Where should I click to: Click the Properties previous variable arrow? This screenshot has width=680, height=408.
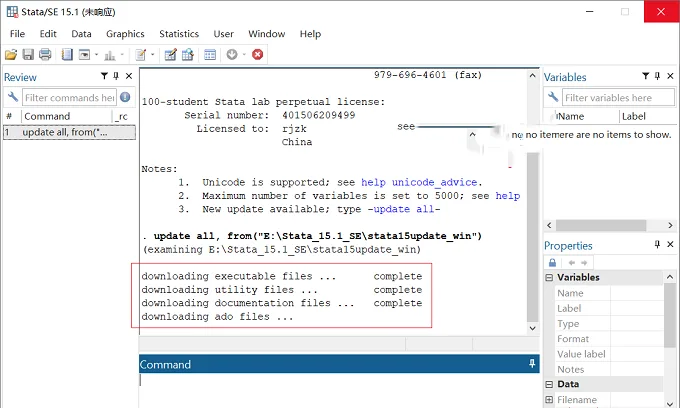pos(572,263)
